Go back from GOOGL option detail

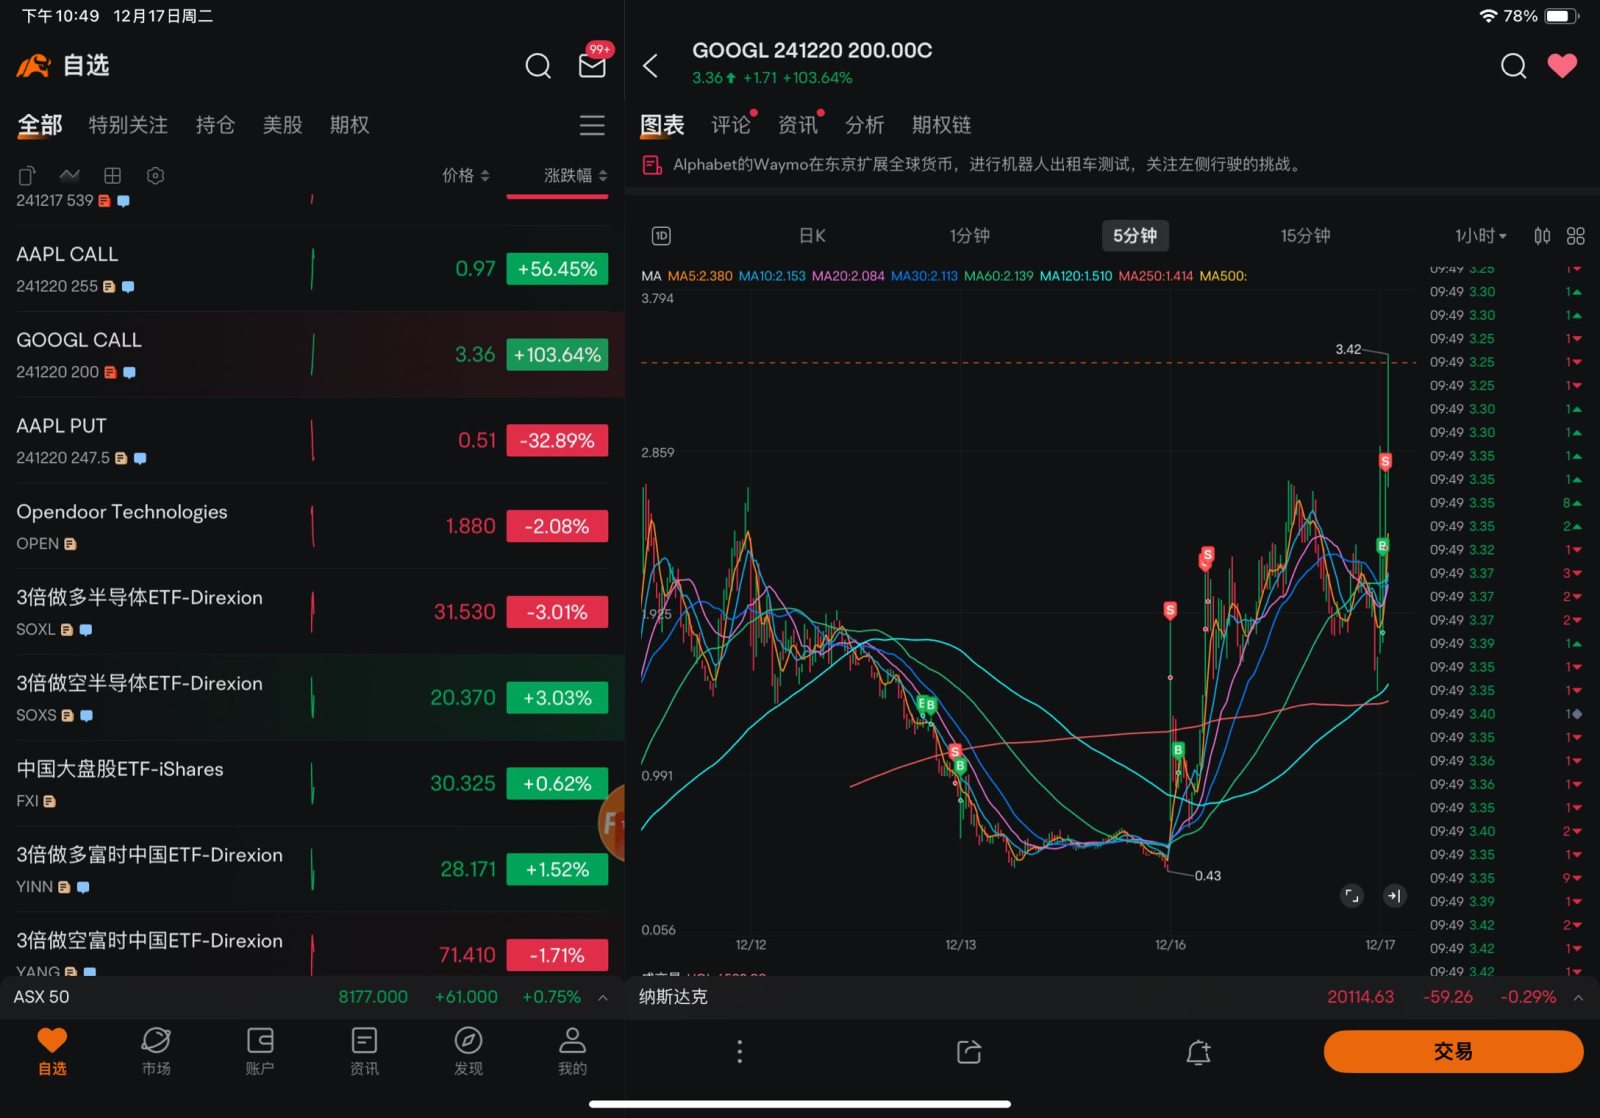click(651, 66)
